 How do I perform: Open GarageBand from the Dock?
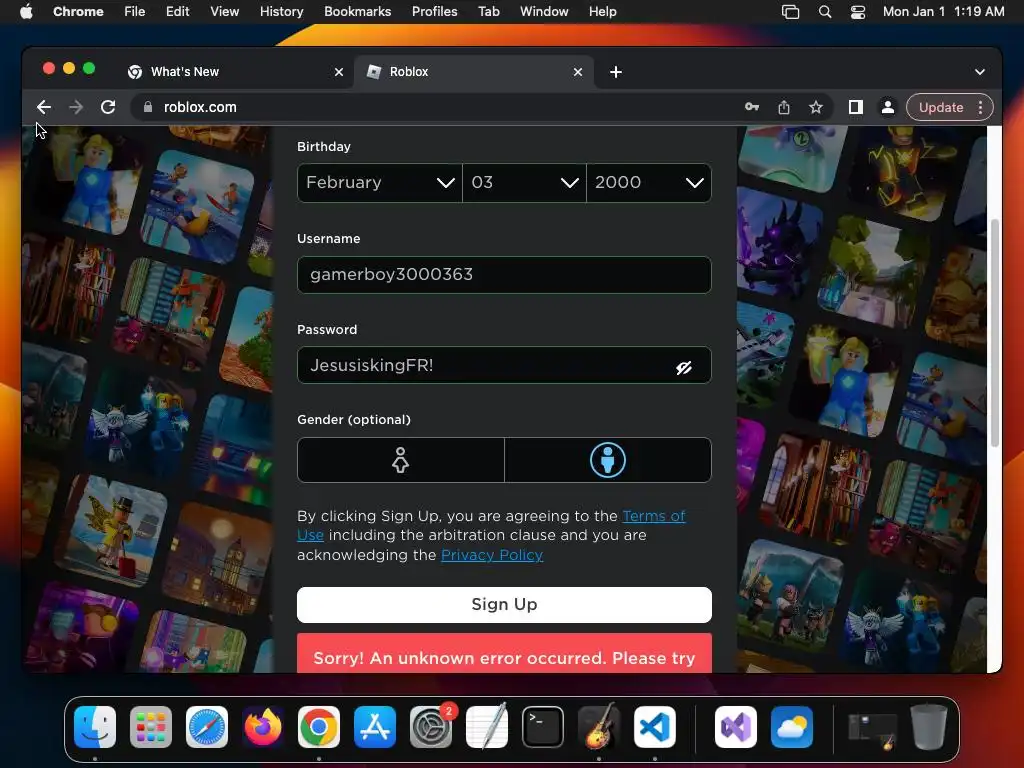coord(599,727)
